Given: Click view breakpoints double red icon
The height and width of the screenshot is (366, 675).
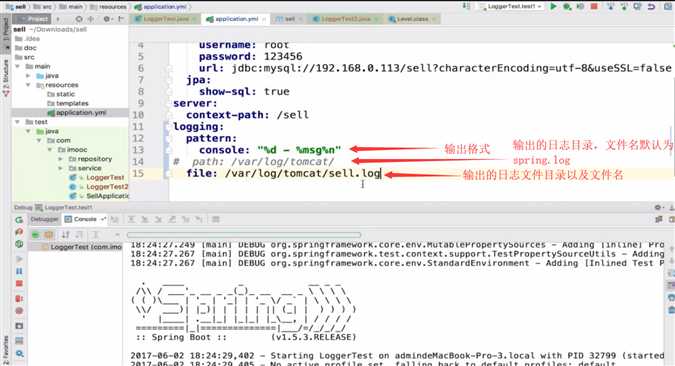Looking at the screenshot, I should (19, 298).
